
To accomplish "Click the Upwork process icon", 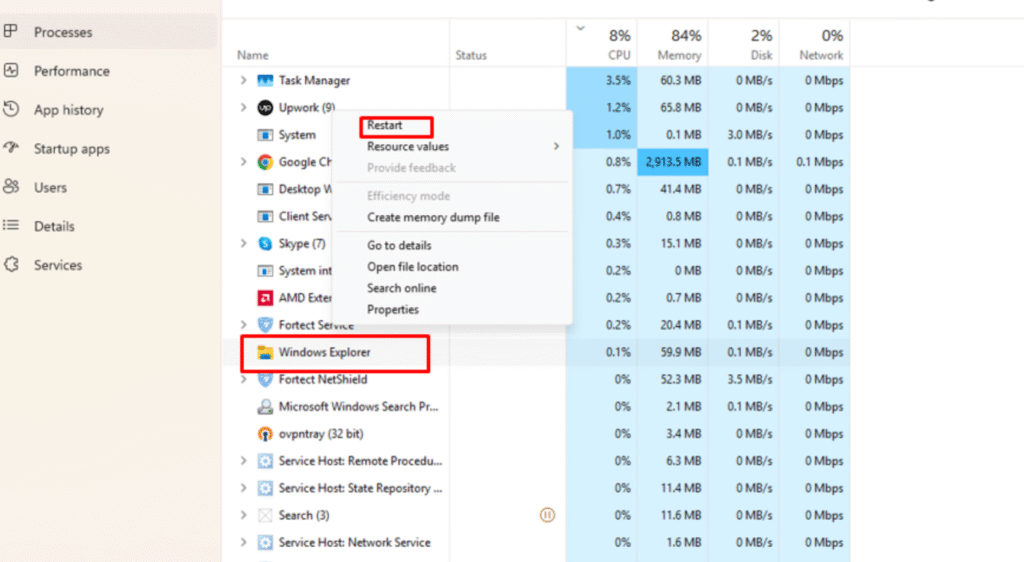I will (264, 108).
